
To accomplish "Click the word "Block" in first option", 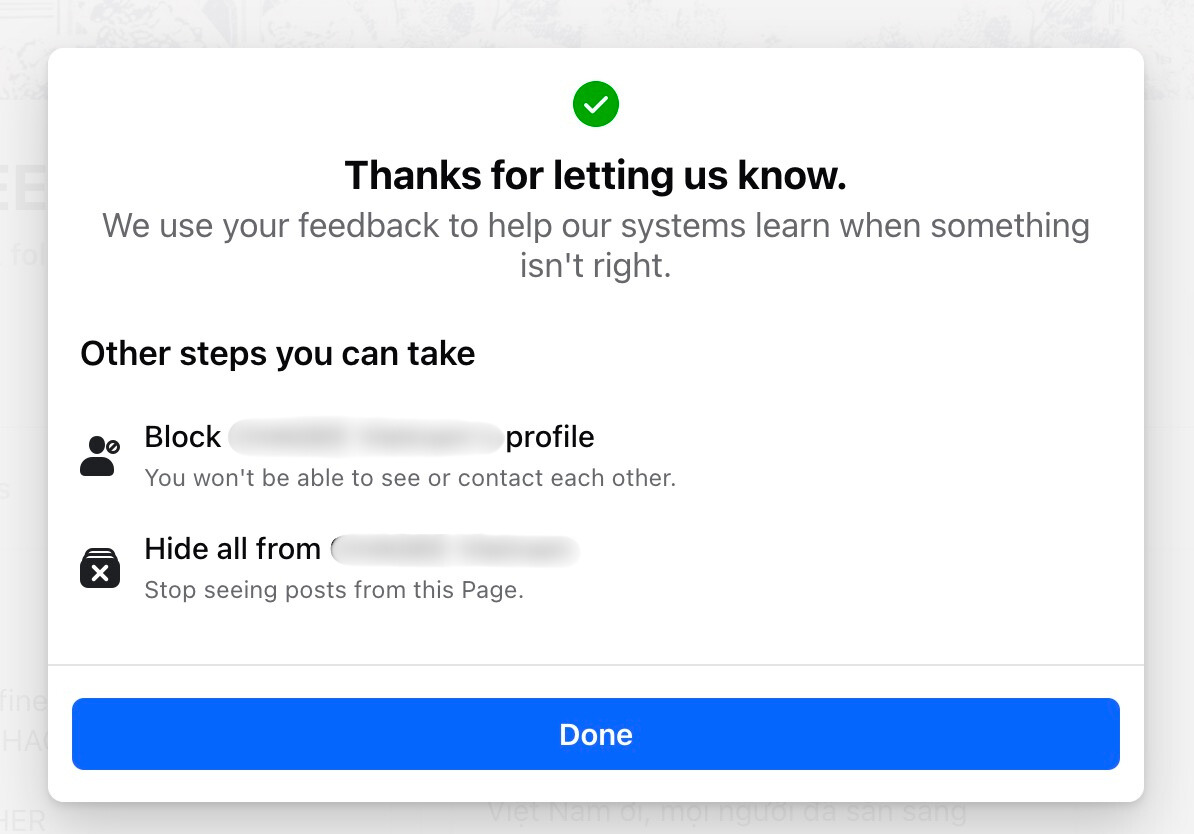I will pyautogui.click(x=183, y=437).
